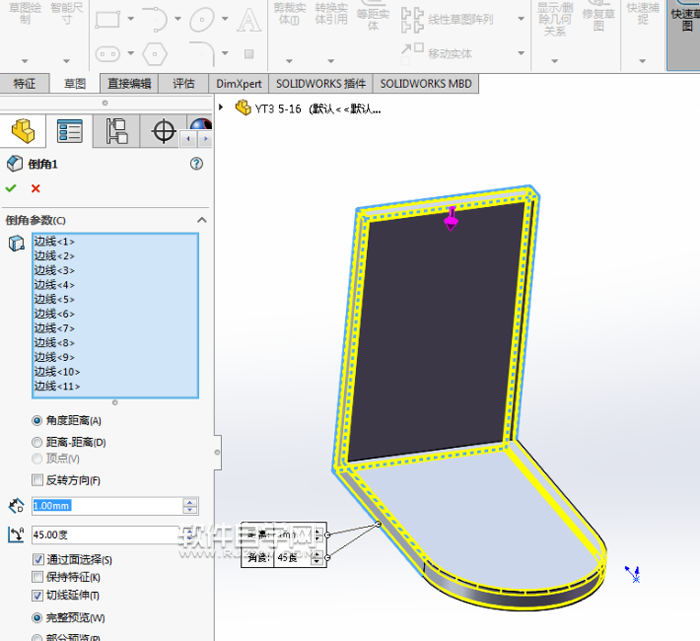Open help for the 倒角1 feature
Screen dimensions: 700x641
tap(196, 164)
